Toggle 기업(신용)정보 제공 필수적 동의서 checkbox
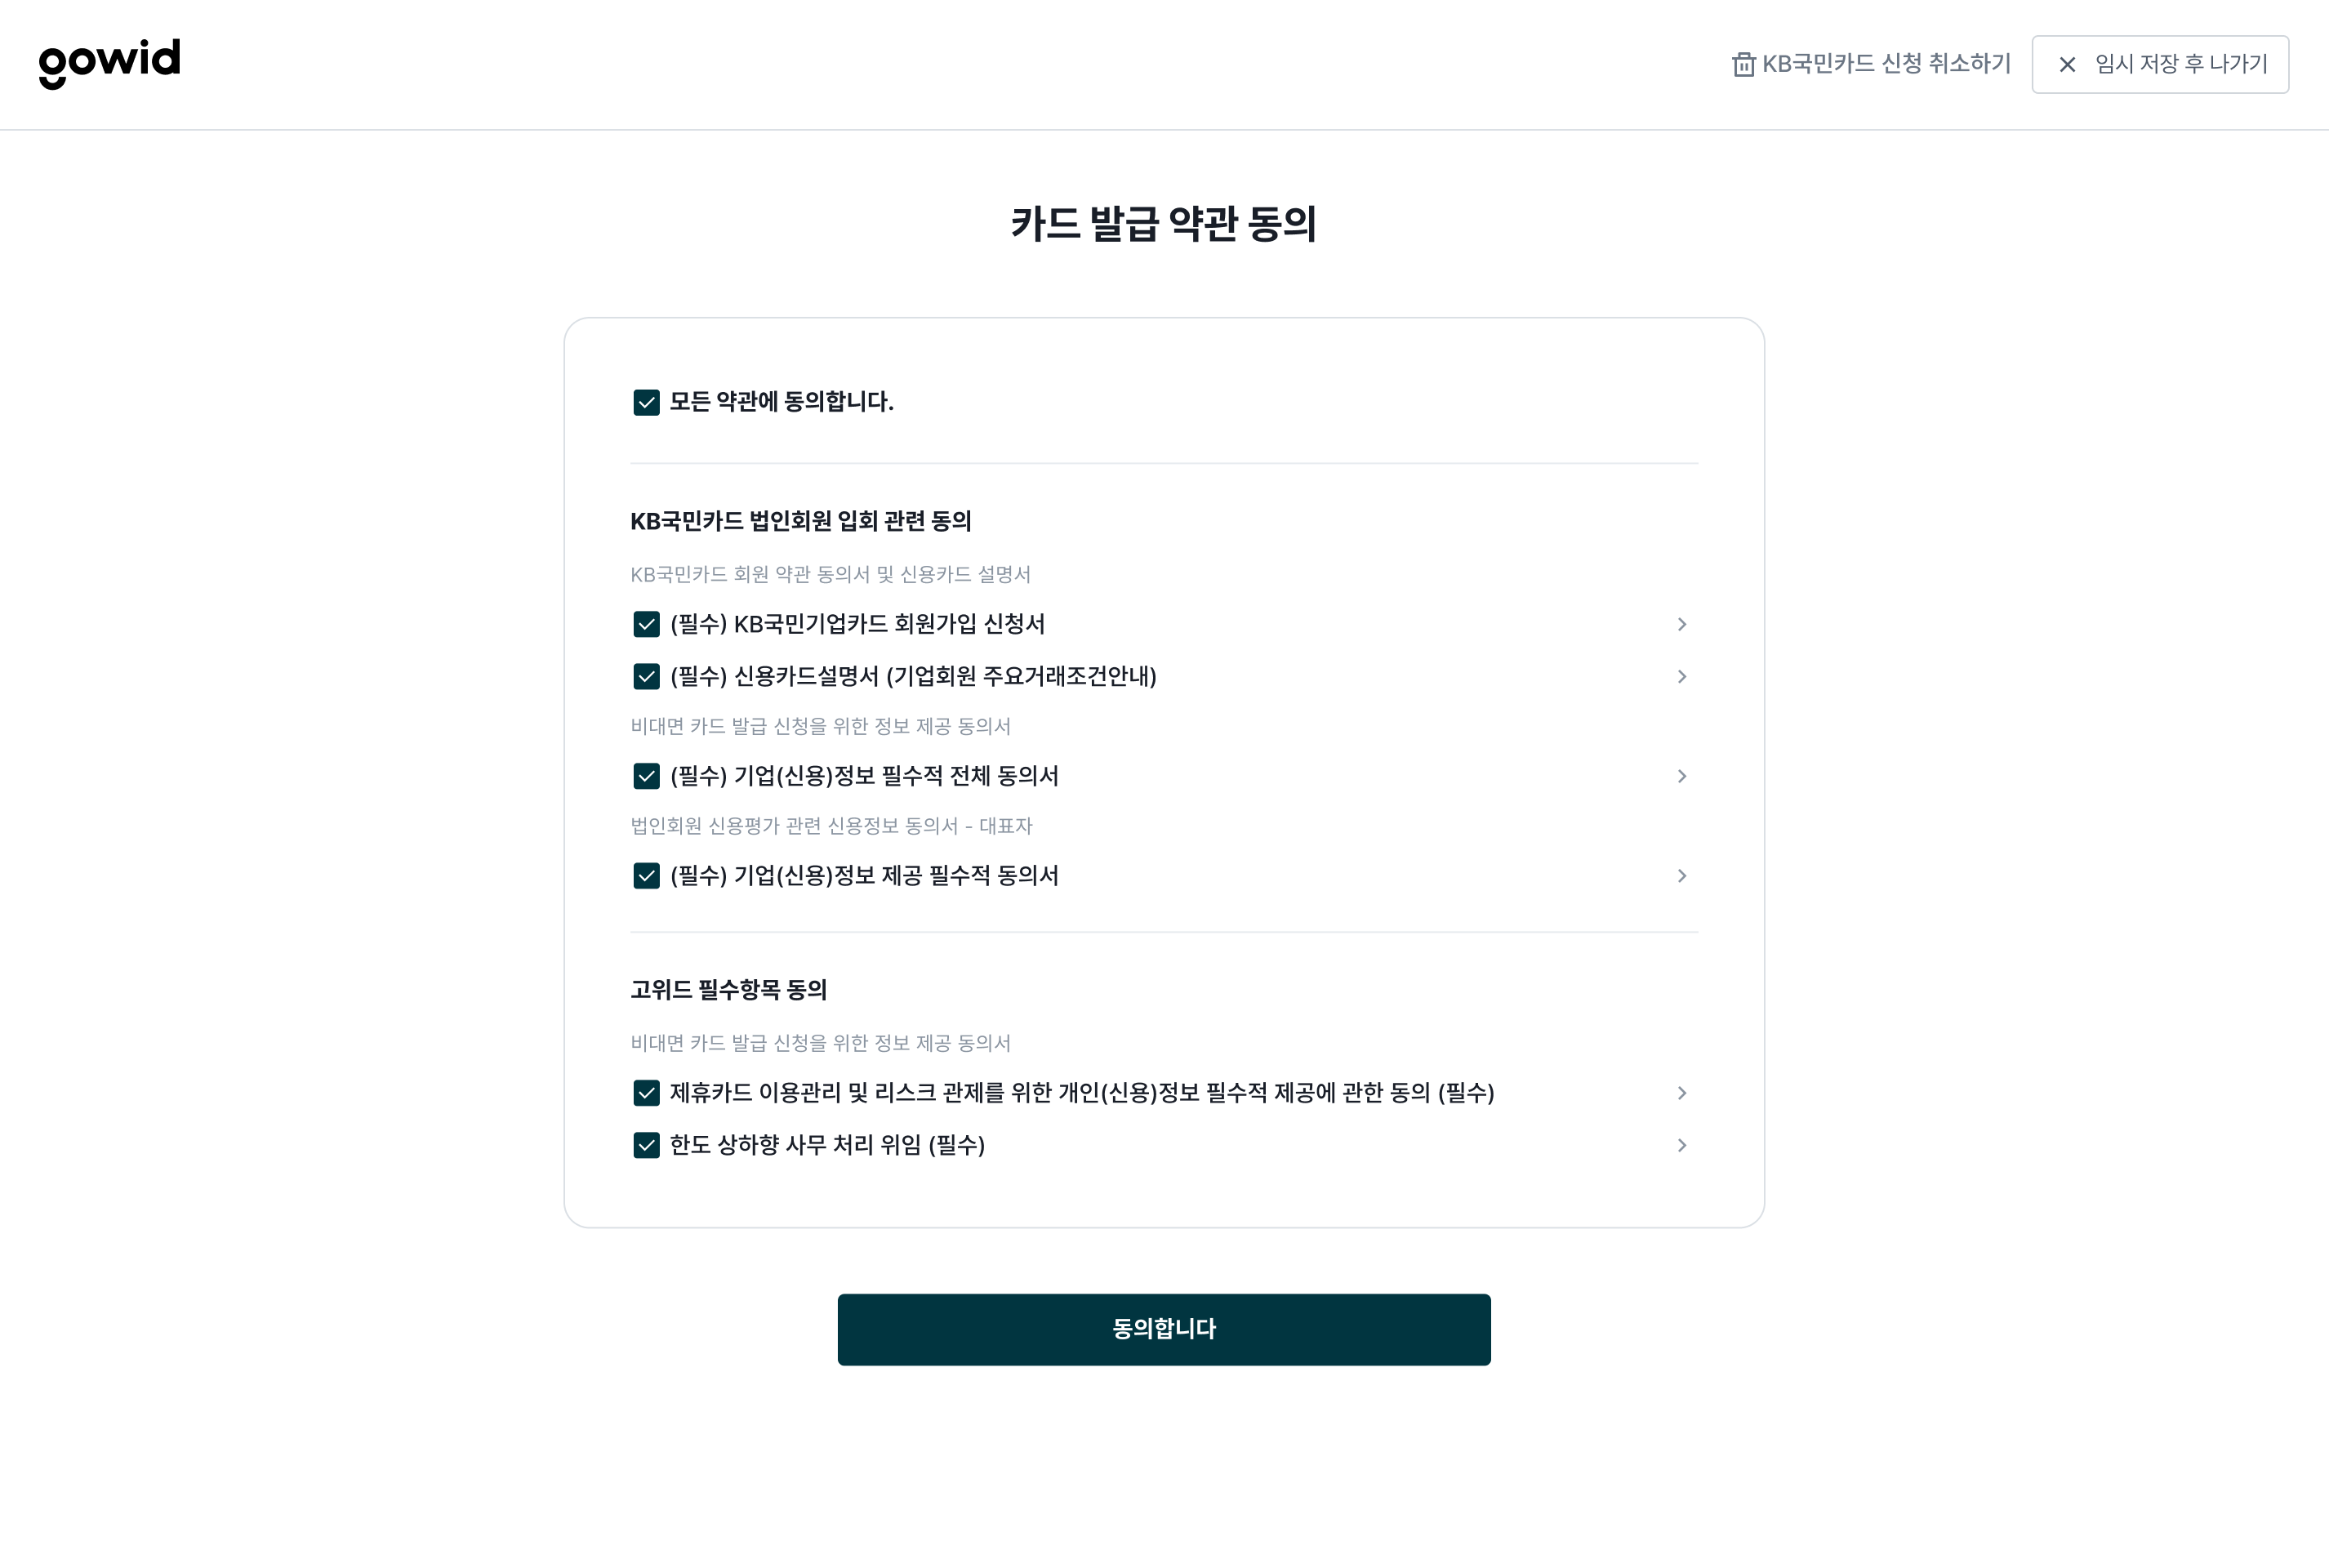The height and width of the screenshot is (1568, 2329). [646, 876]
